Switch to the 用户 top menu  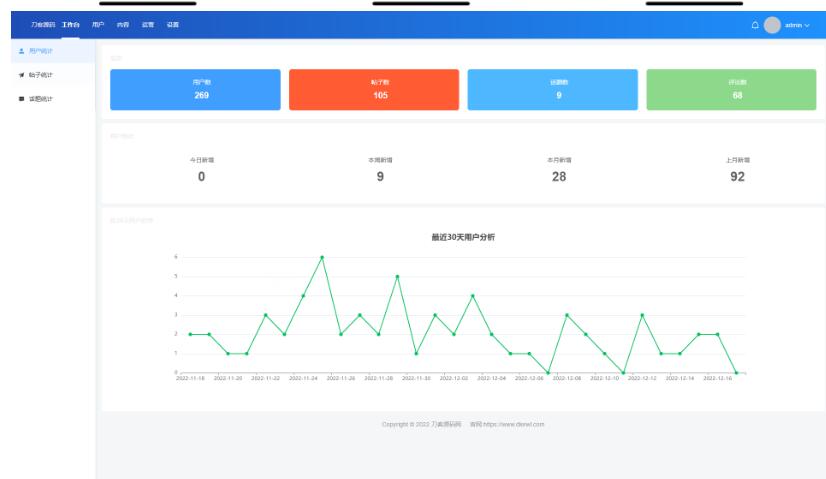pos(98,25)
